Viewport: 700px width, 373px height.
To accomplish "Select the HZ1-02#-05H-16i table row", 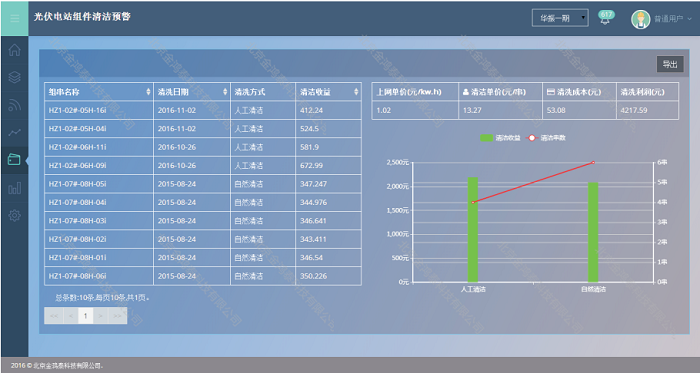I will coord(203,110).
